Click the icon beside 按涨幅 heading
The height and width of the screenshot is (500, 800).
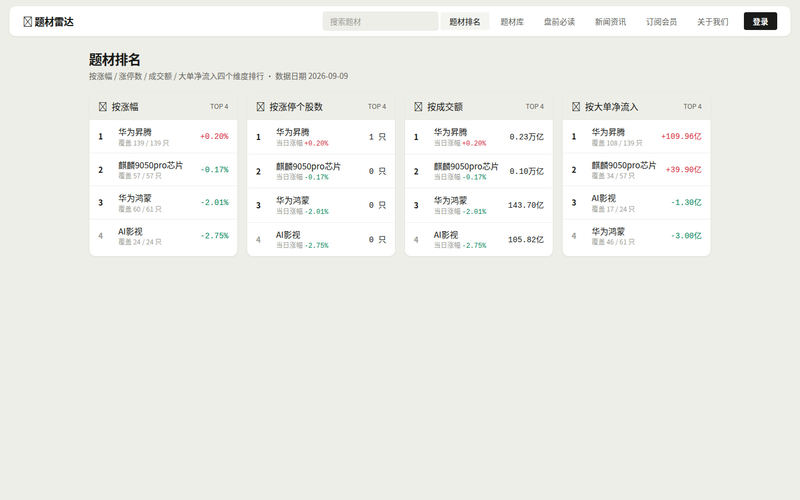[x=103, y=107]
